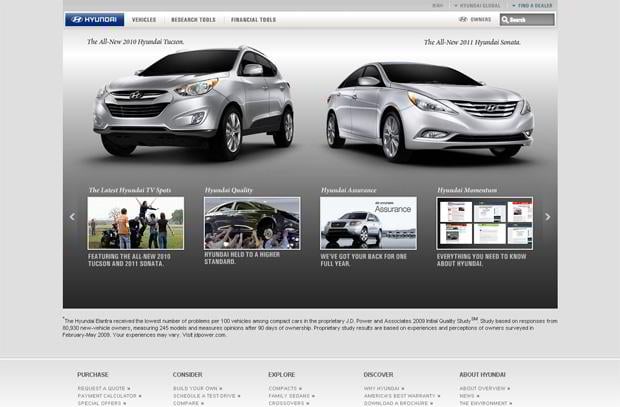The height and width of the screenshot is (407, 620).
Task: Click the Hyundai emblem beside Owners
Action: pyautogui.click(x=462, y=19)
